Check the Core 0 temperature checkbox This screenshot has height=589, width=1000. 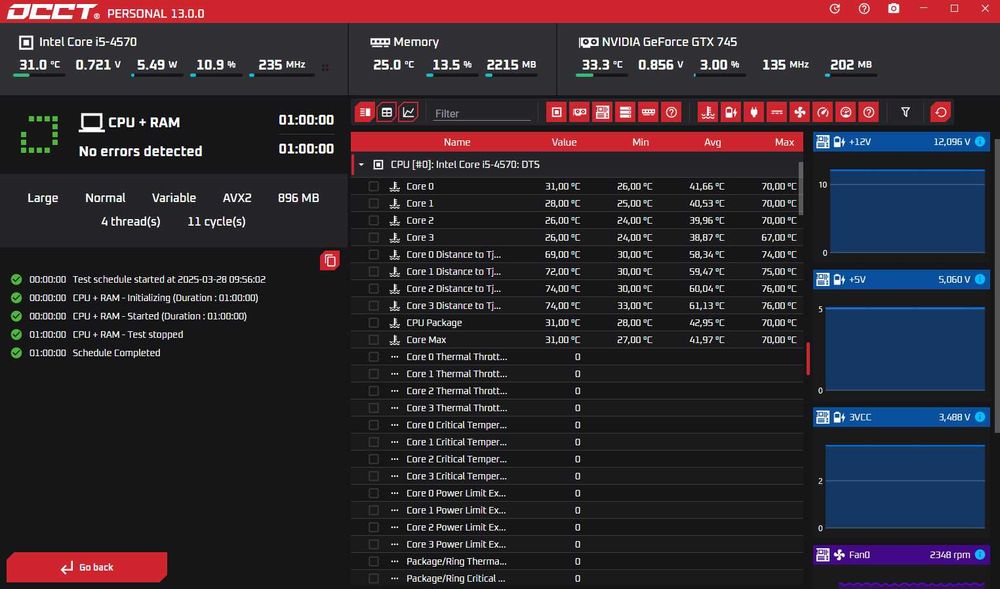click(x=374, y=186)
